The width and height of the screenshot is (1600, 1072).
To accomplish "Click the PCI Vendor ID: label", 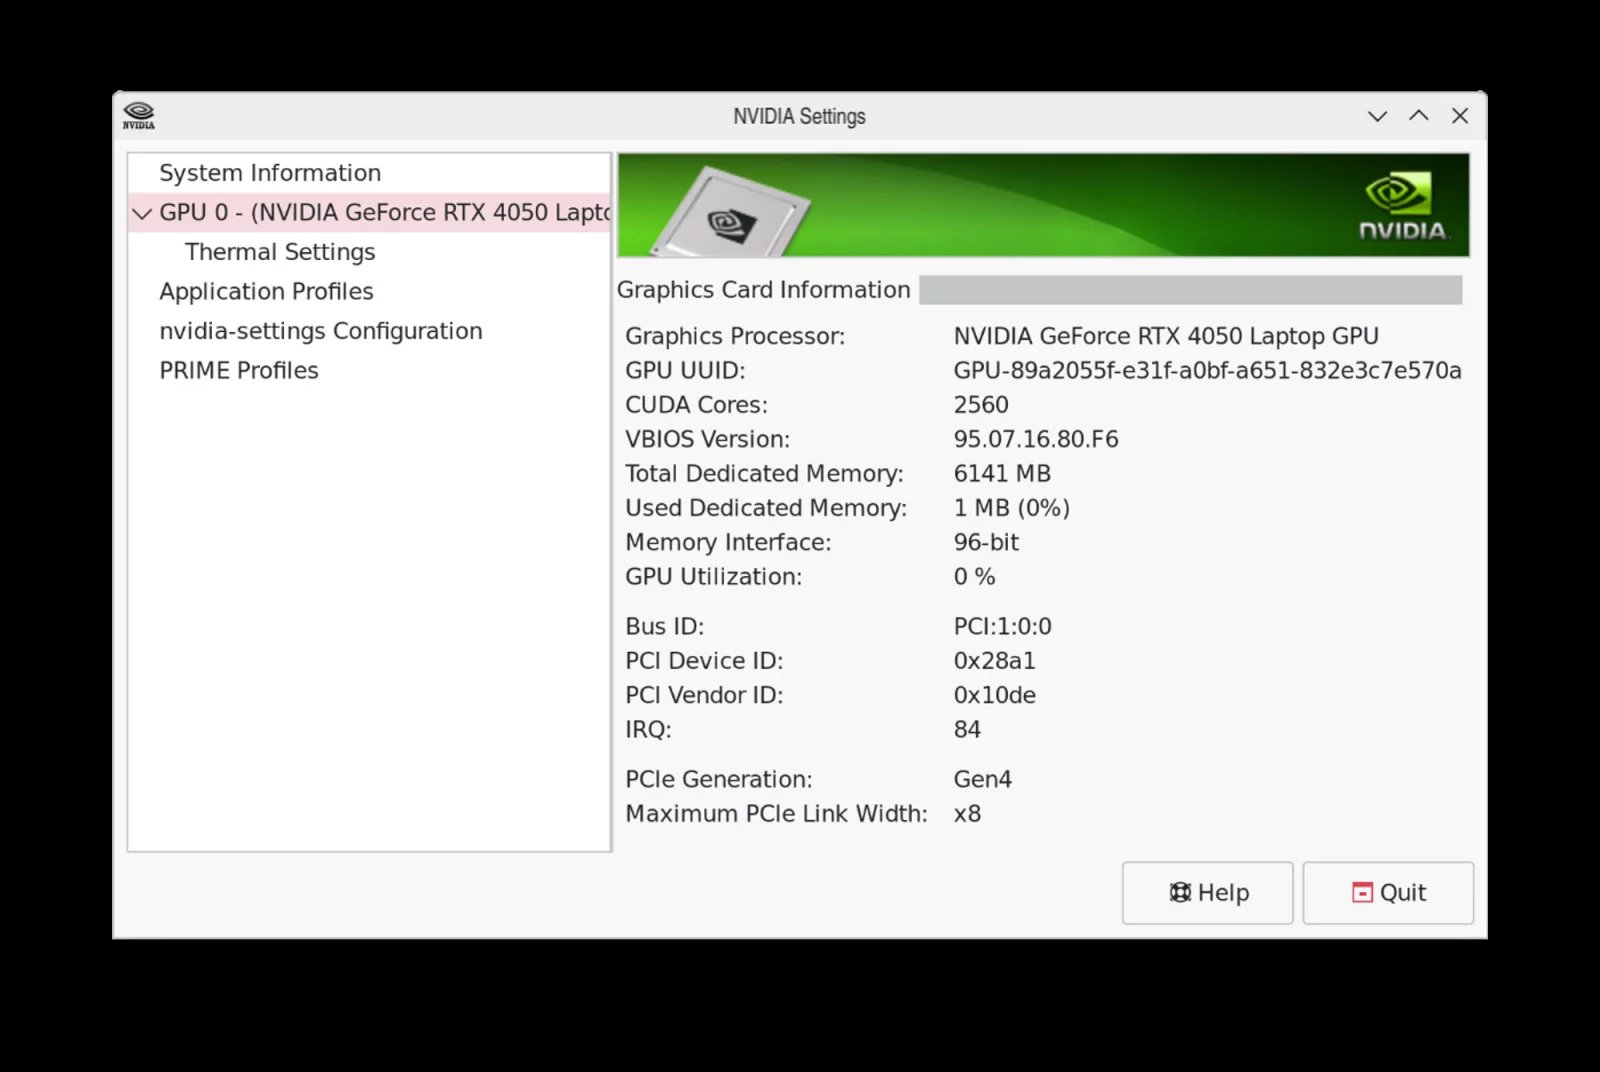I will (x=704, y=695).
